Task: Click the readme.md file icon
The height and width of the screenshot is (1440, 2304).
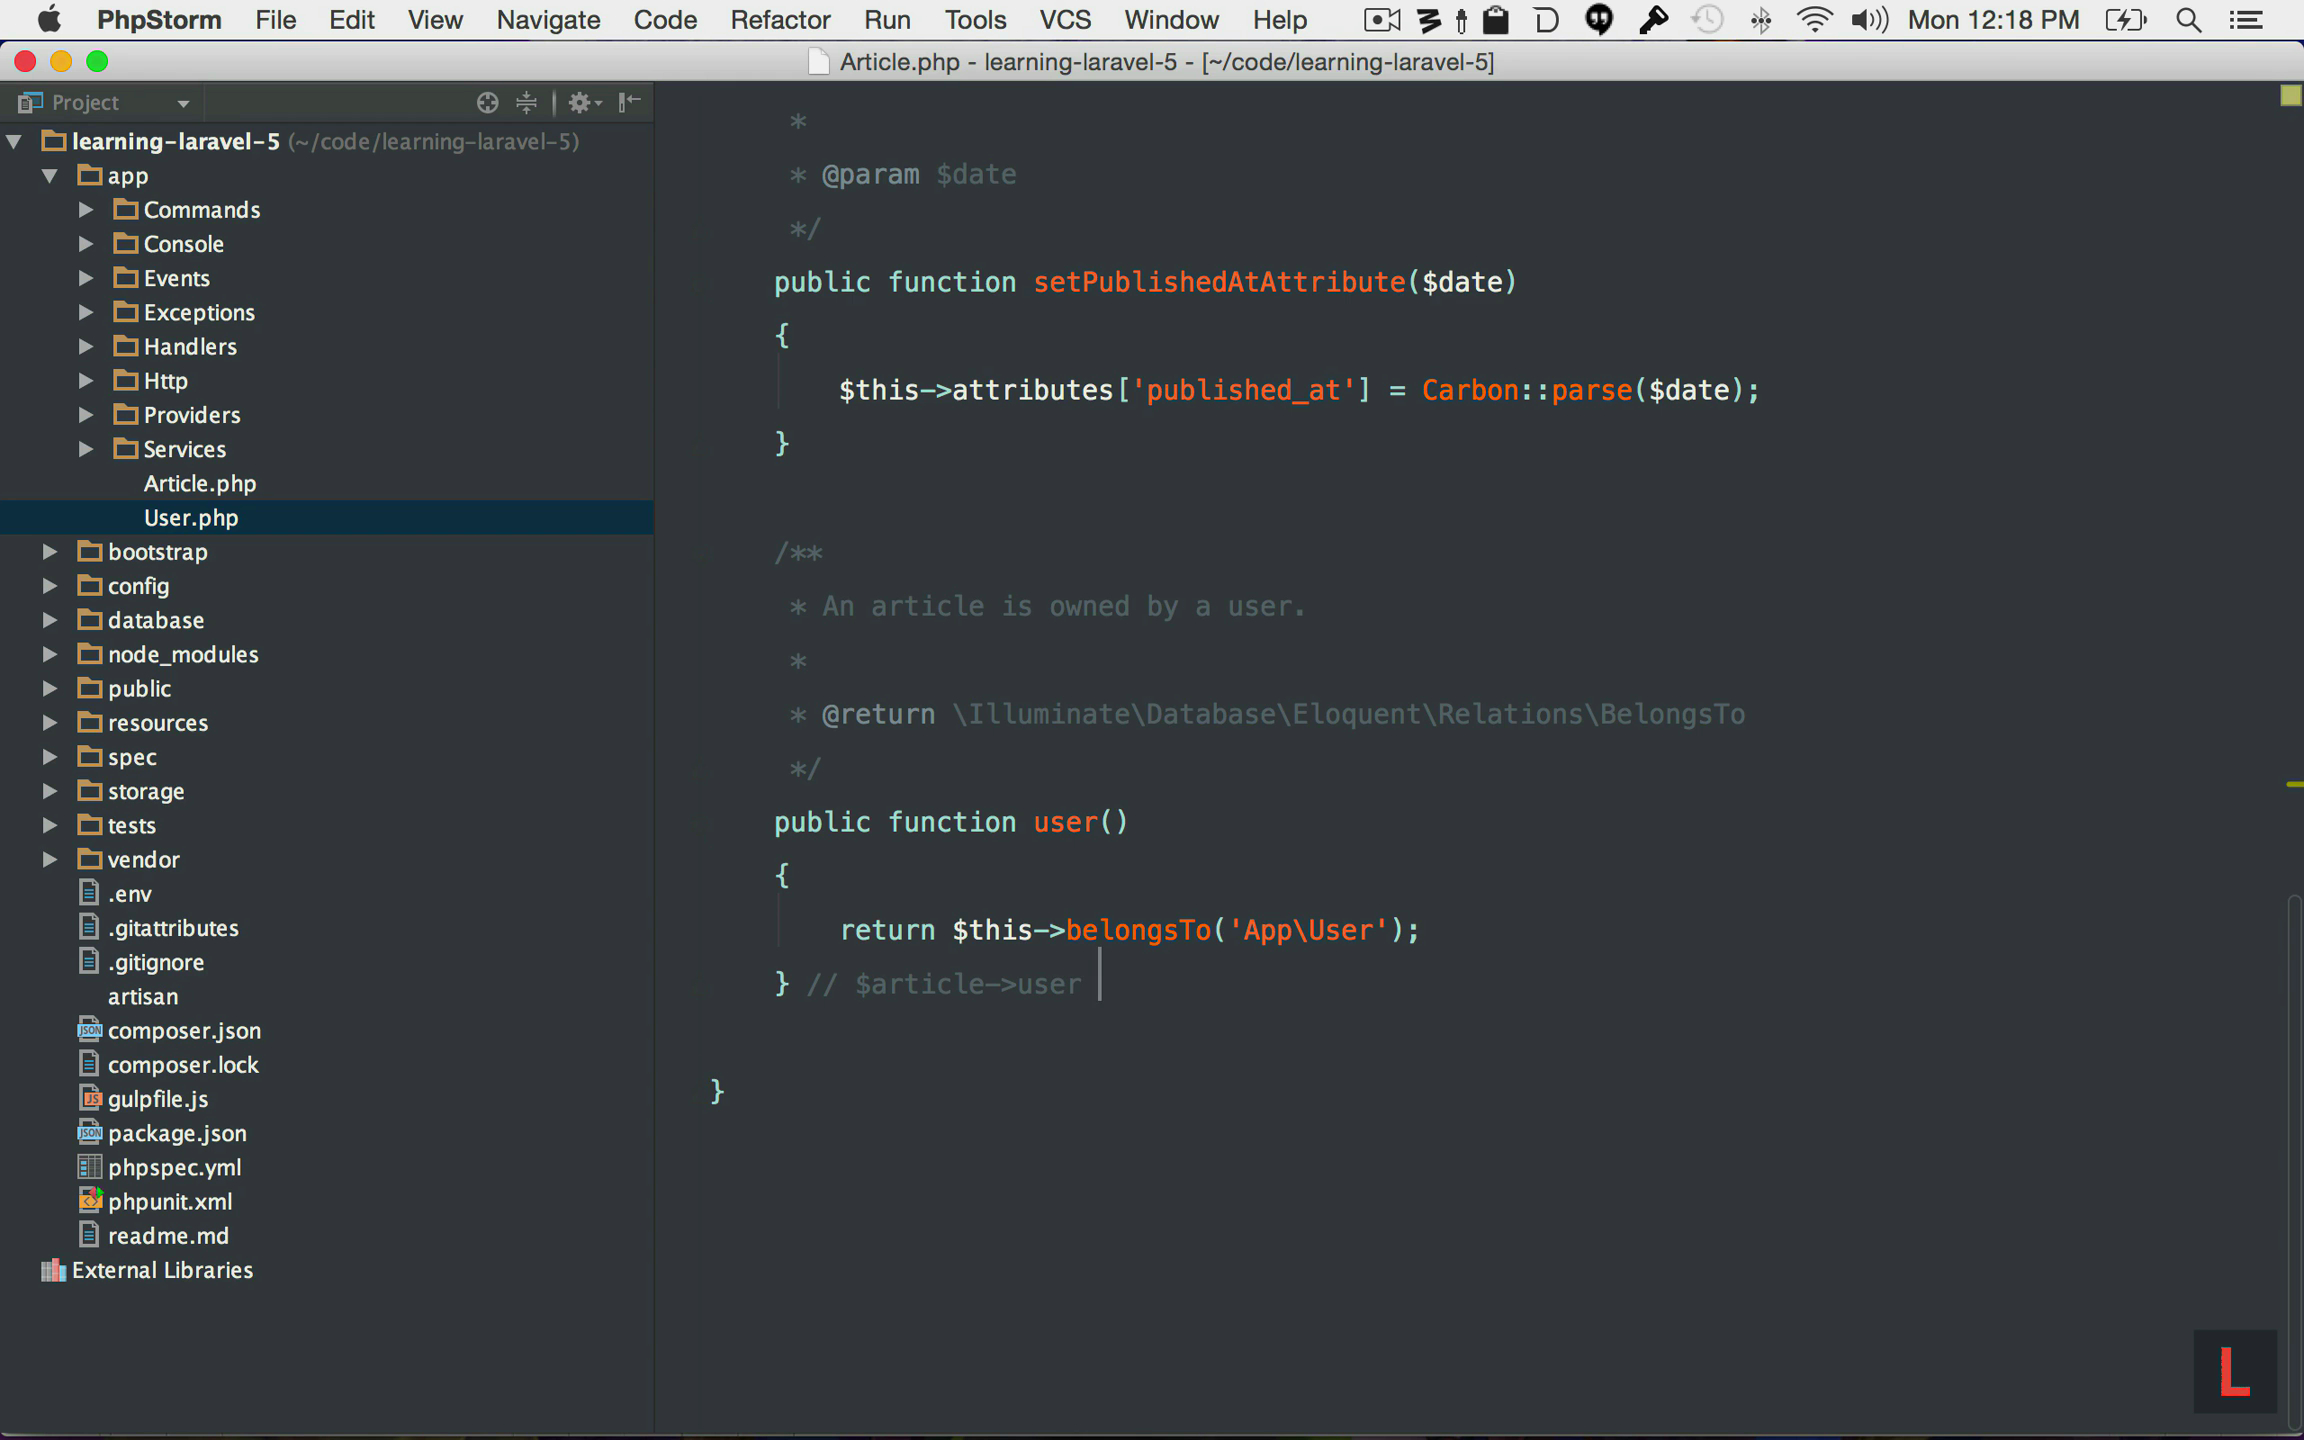Action: [x=90, y=1235]
